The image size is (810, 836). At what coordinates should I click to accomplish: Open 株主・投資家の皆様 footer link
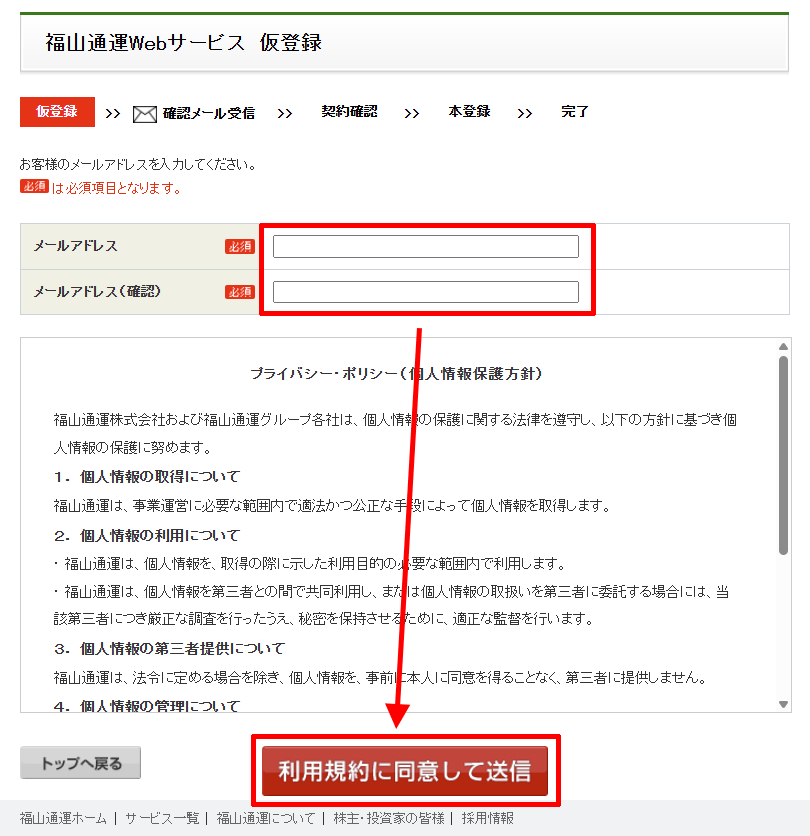pyautogui.click(x=389, y=818)
